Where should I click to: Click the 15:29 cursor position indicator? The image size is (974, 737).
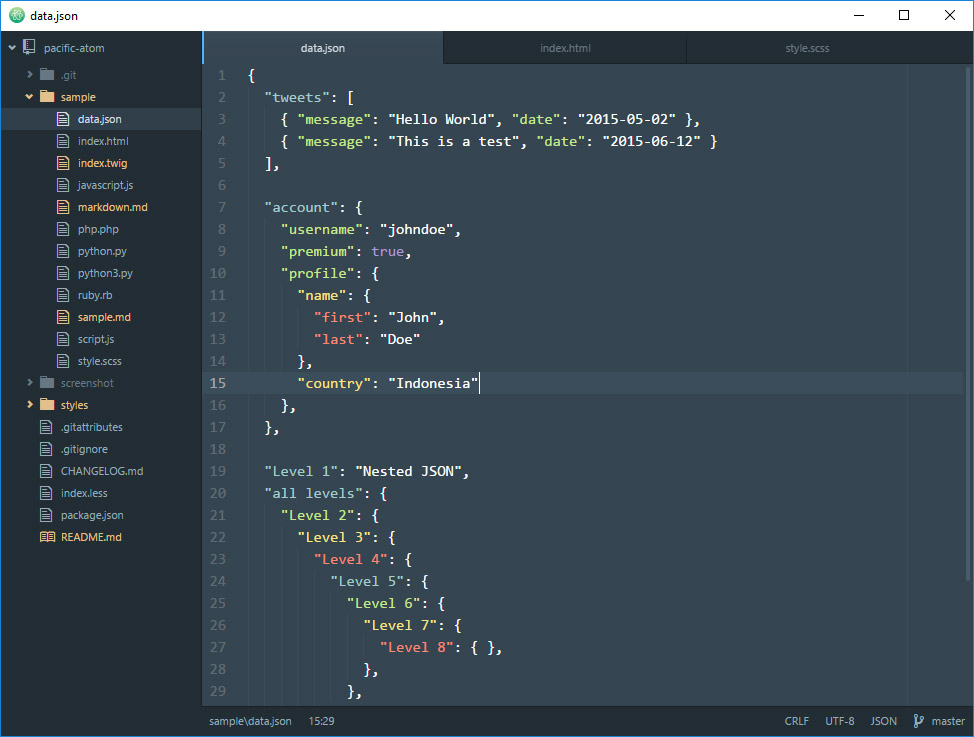[321, 721]
